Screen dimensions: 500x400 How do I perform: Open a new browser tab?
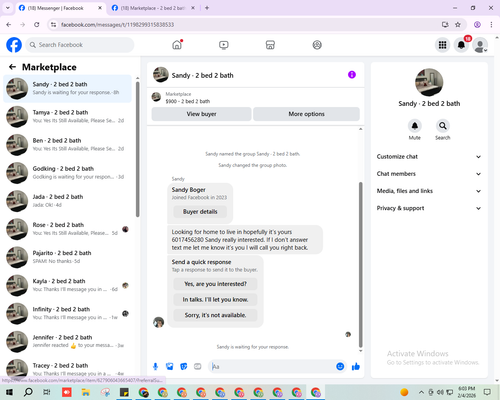(207, 8)
